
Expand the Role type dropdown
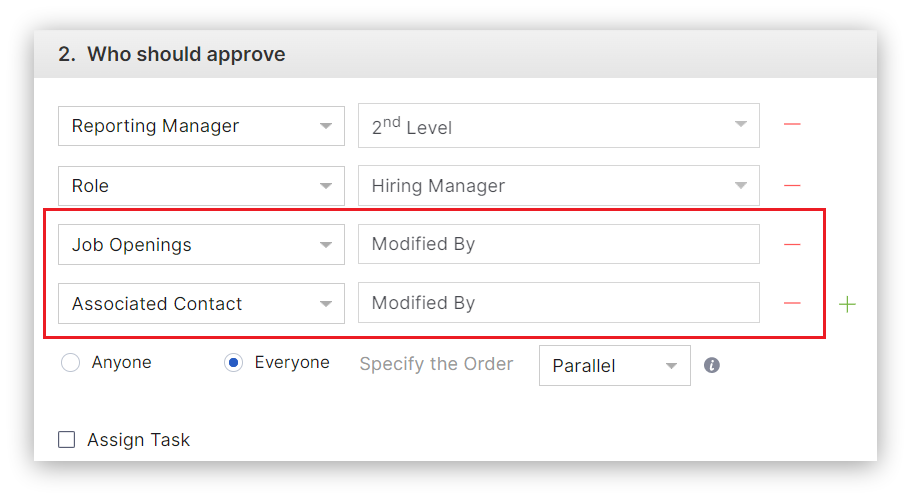pyautogui.click(x=201, y=186)
